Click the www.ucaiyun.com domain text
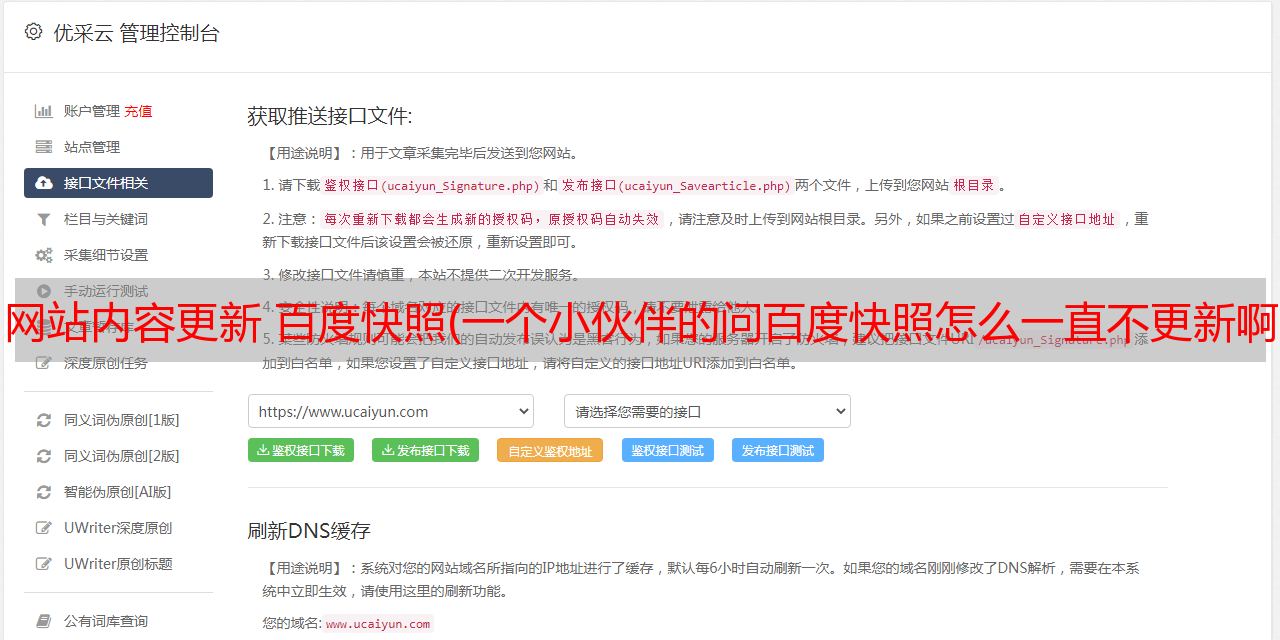The width and height of the screenshot is (1280, 640). click(x=378, y=624)
